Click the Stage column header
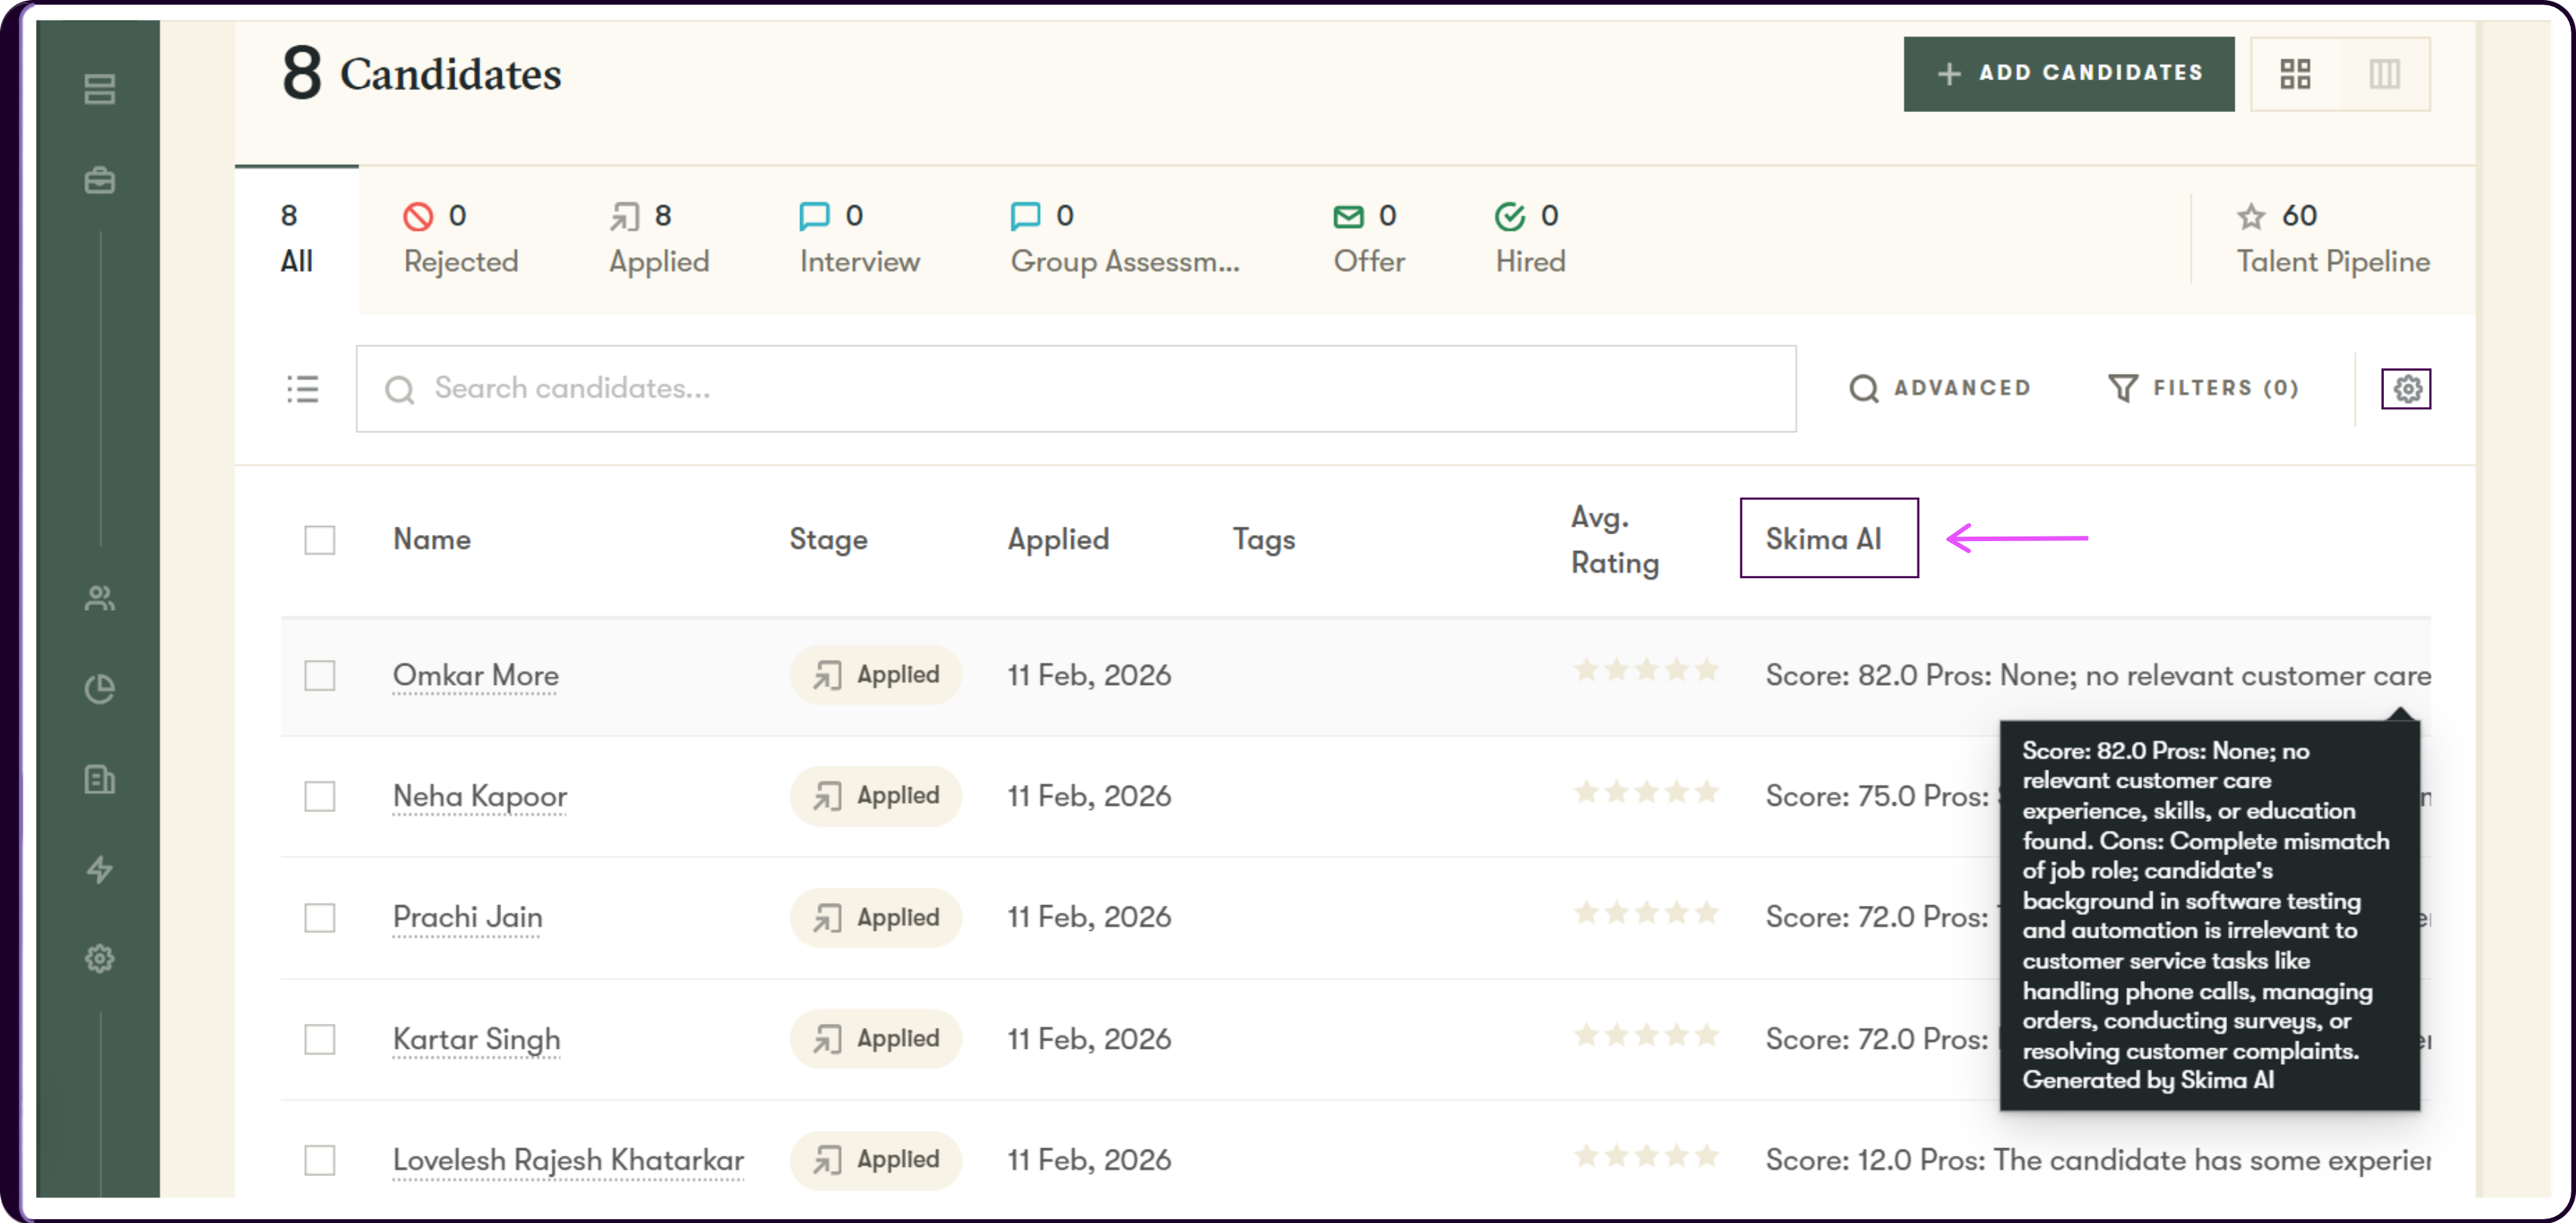This screenshot has width=2576, height=1223. tap(828, 540)
